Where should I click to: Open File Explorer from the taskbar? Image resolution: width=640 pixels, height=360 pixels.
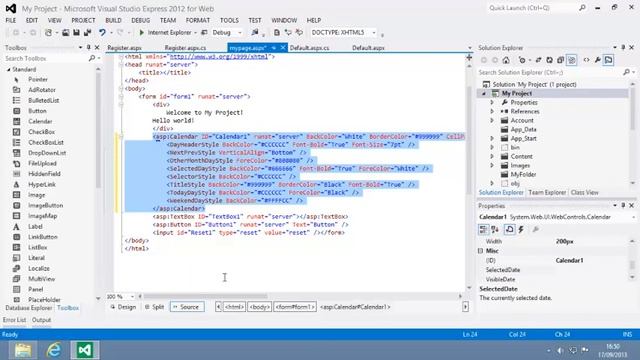(23, 350)
